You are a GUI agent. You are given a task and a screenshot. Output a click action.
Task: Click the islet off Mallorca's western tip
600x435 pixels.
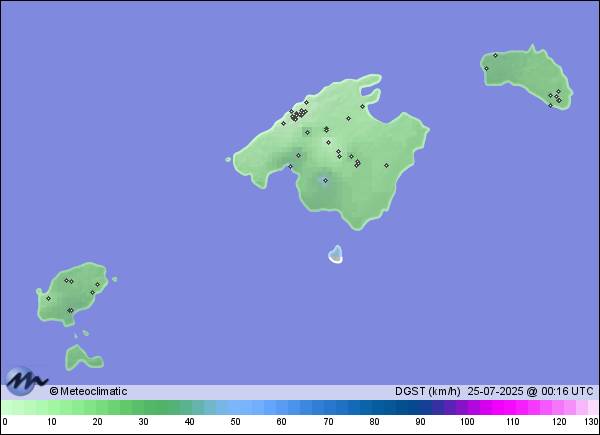tap(228, 160)
